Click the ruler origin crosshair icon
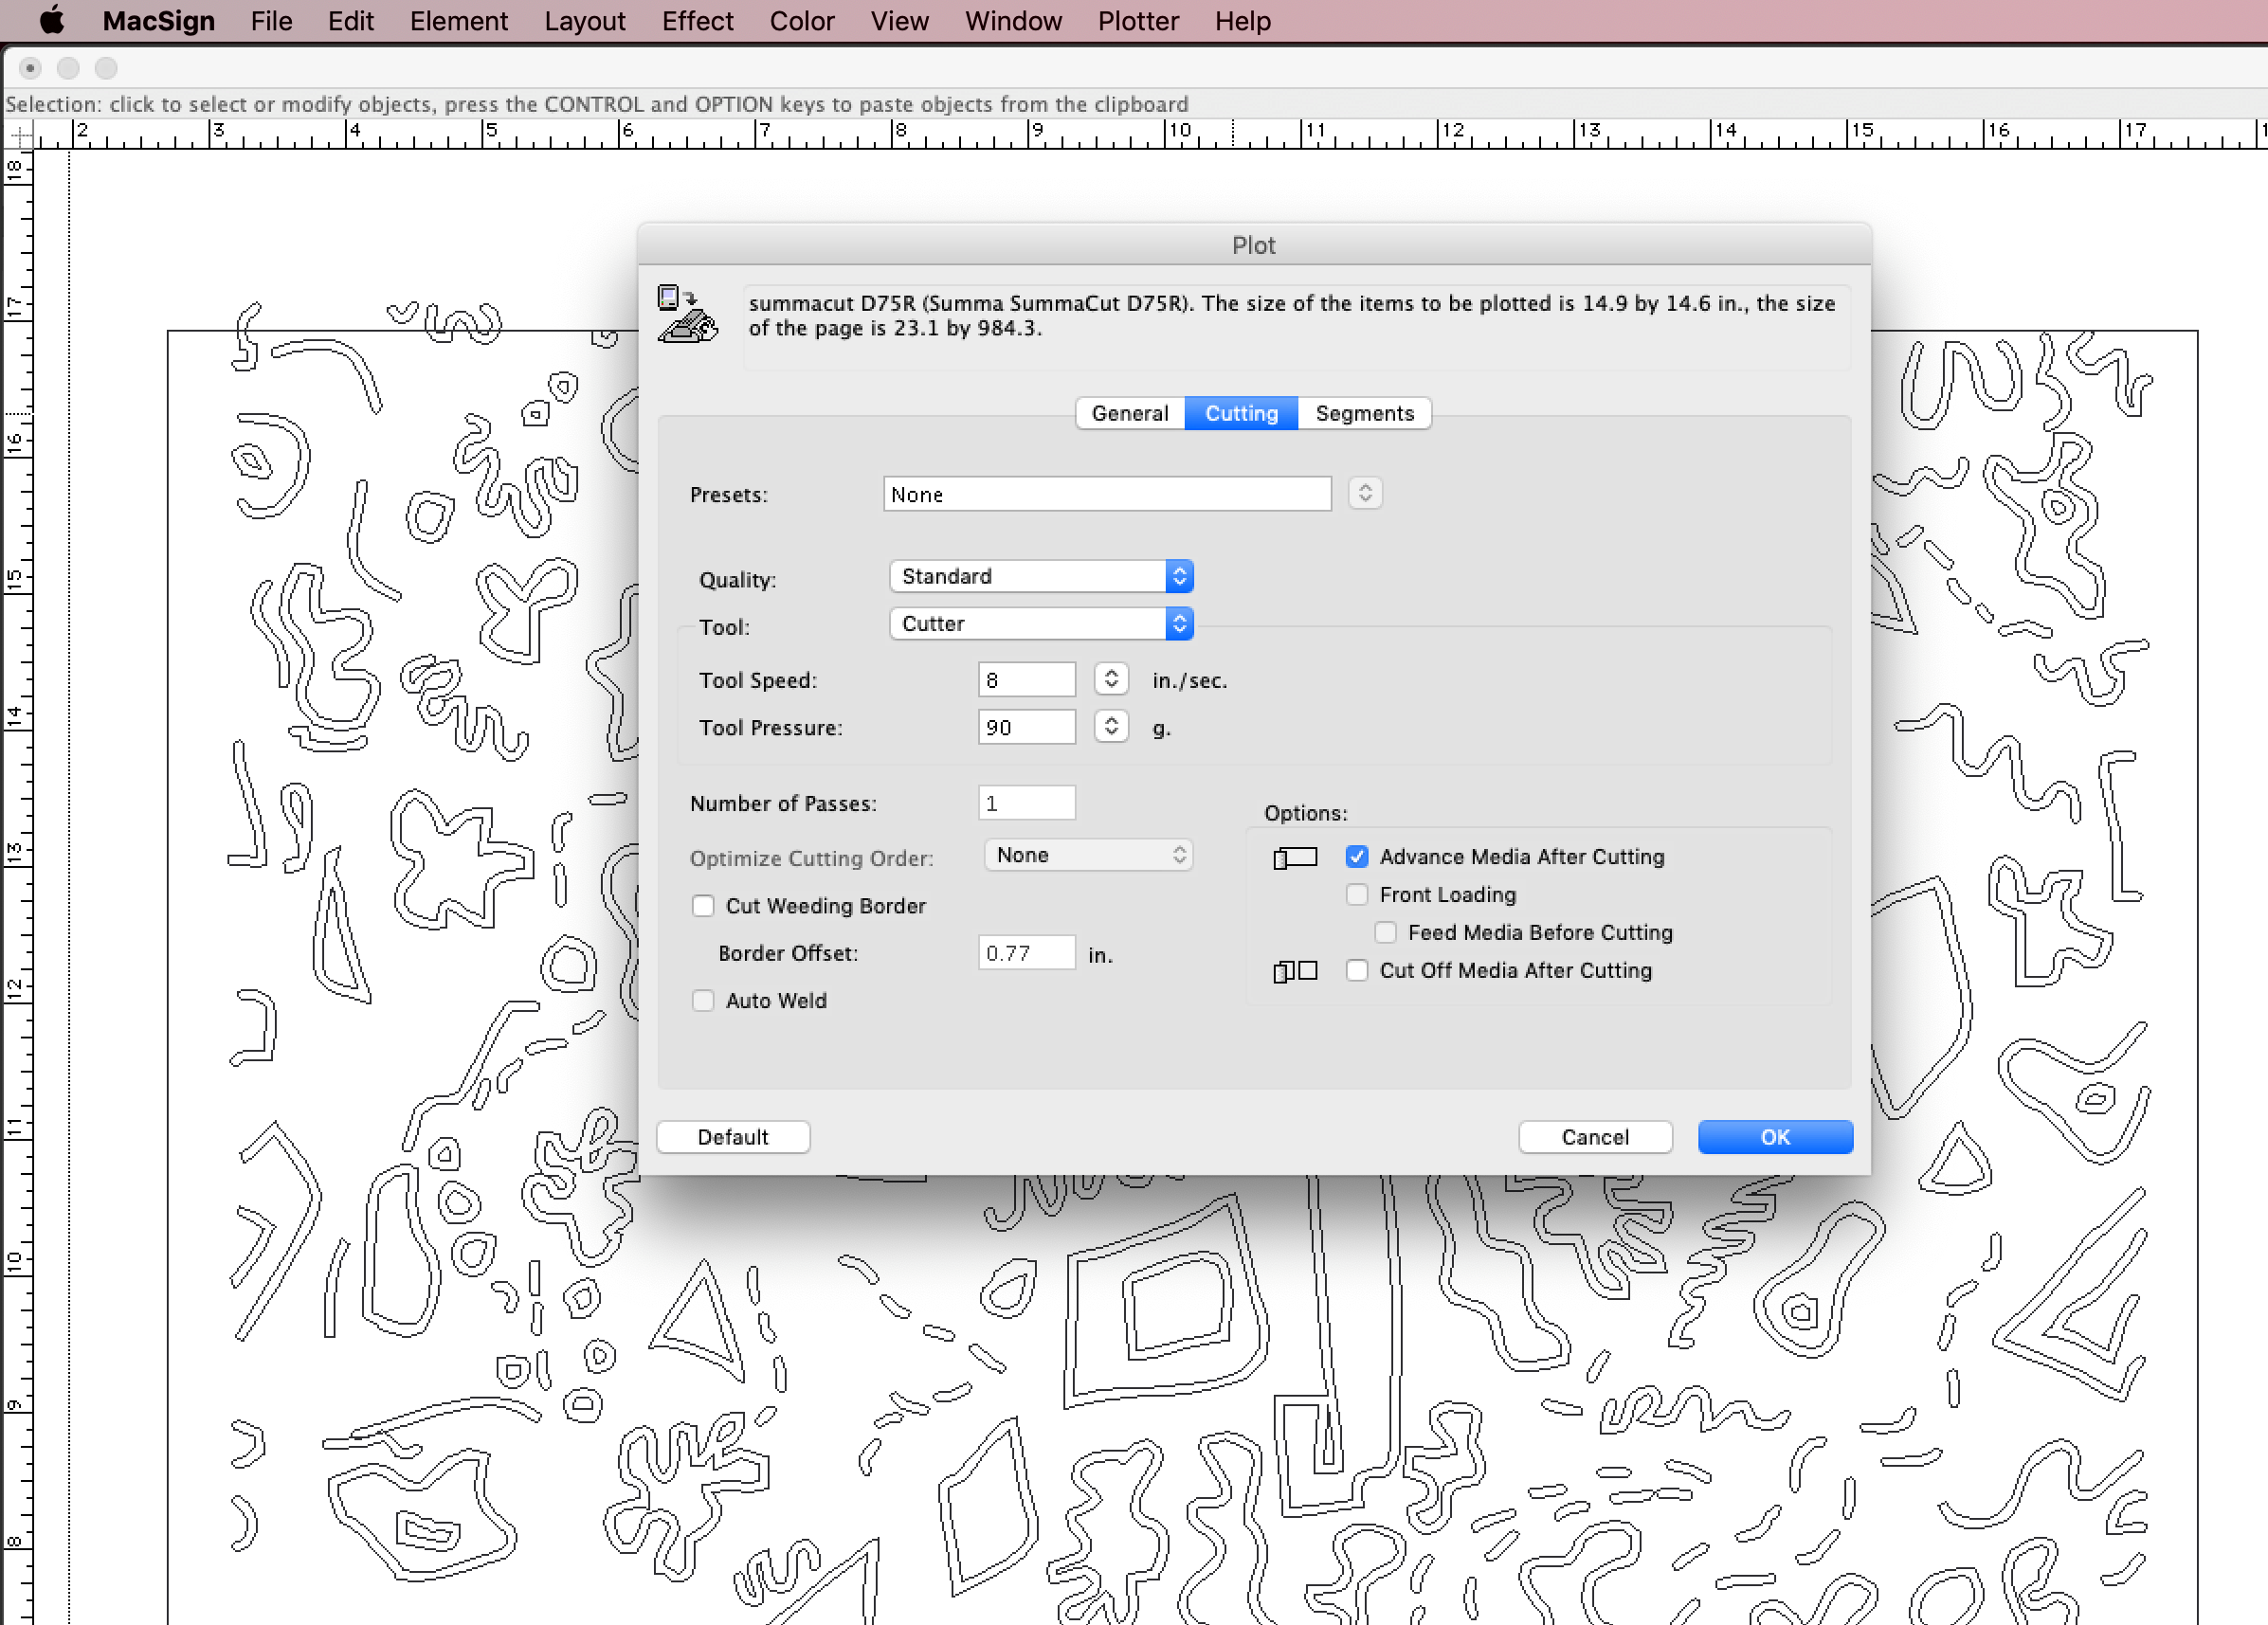 21,134
